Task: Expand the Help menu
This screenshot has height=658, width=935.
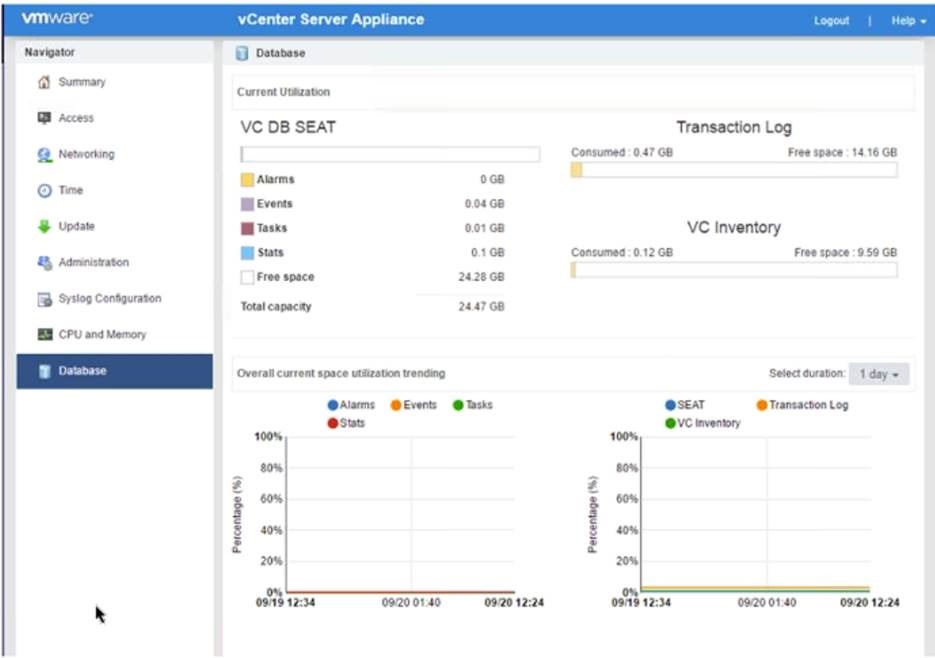Action: tap(907, 21)
